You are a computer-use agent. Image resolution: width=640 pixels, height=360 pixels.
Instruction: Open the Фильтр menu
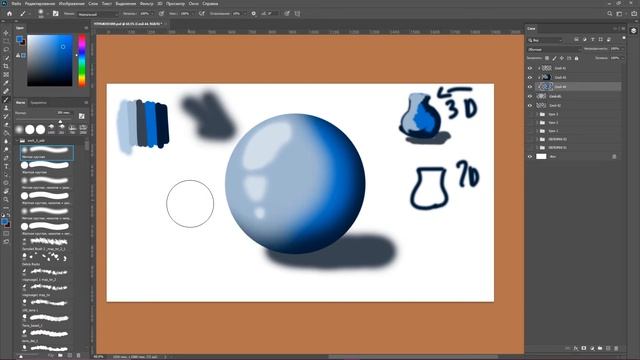coord(147,4)
